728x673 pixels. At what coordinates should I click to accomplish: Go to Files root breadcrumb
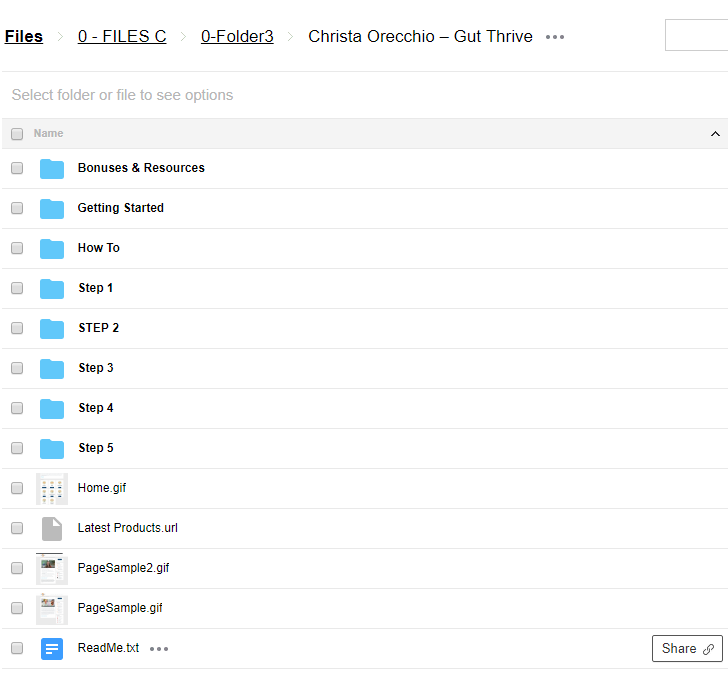coord(24,36)
